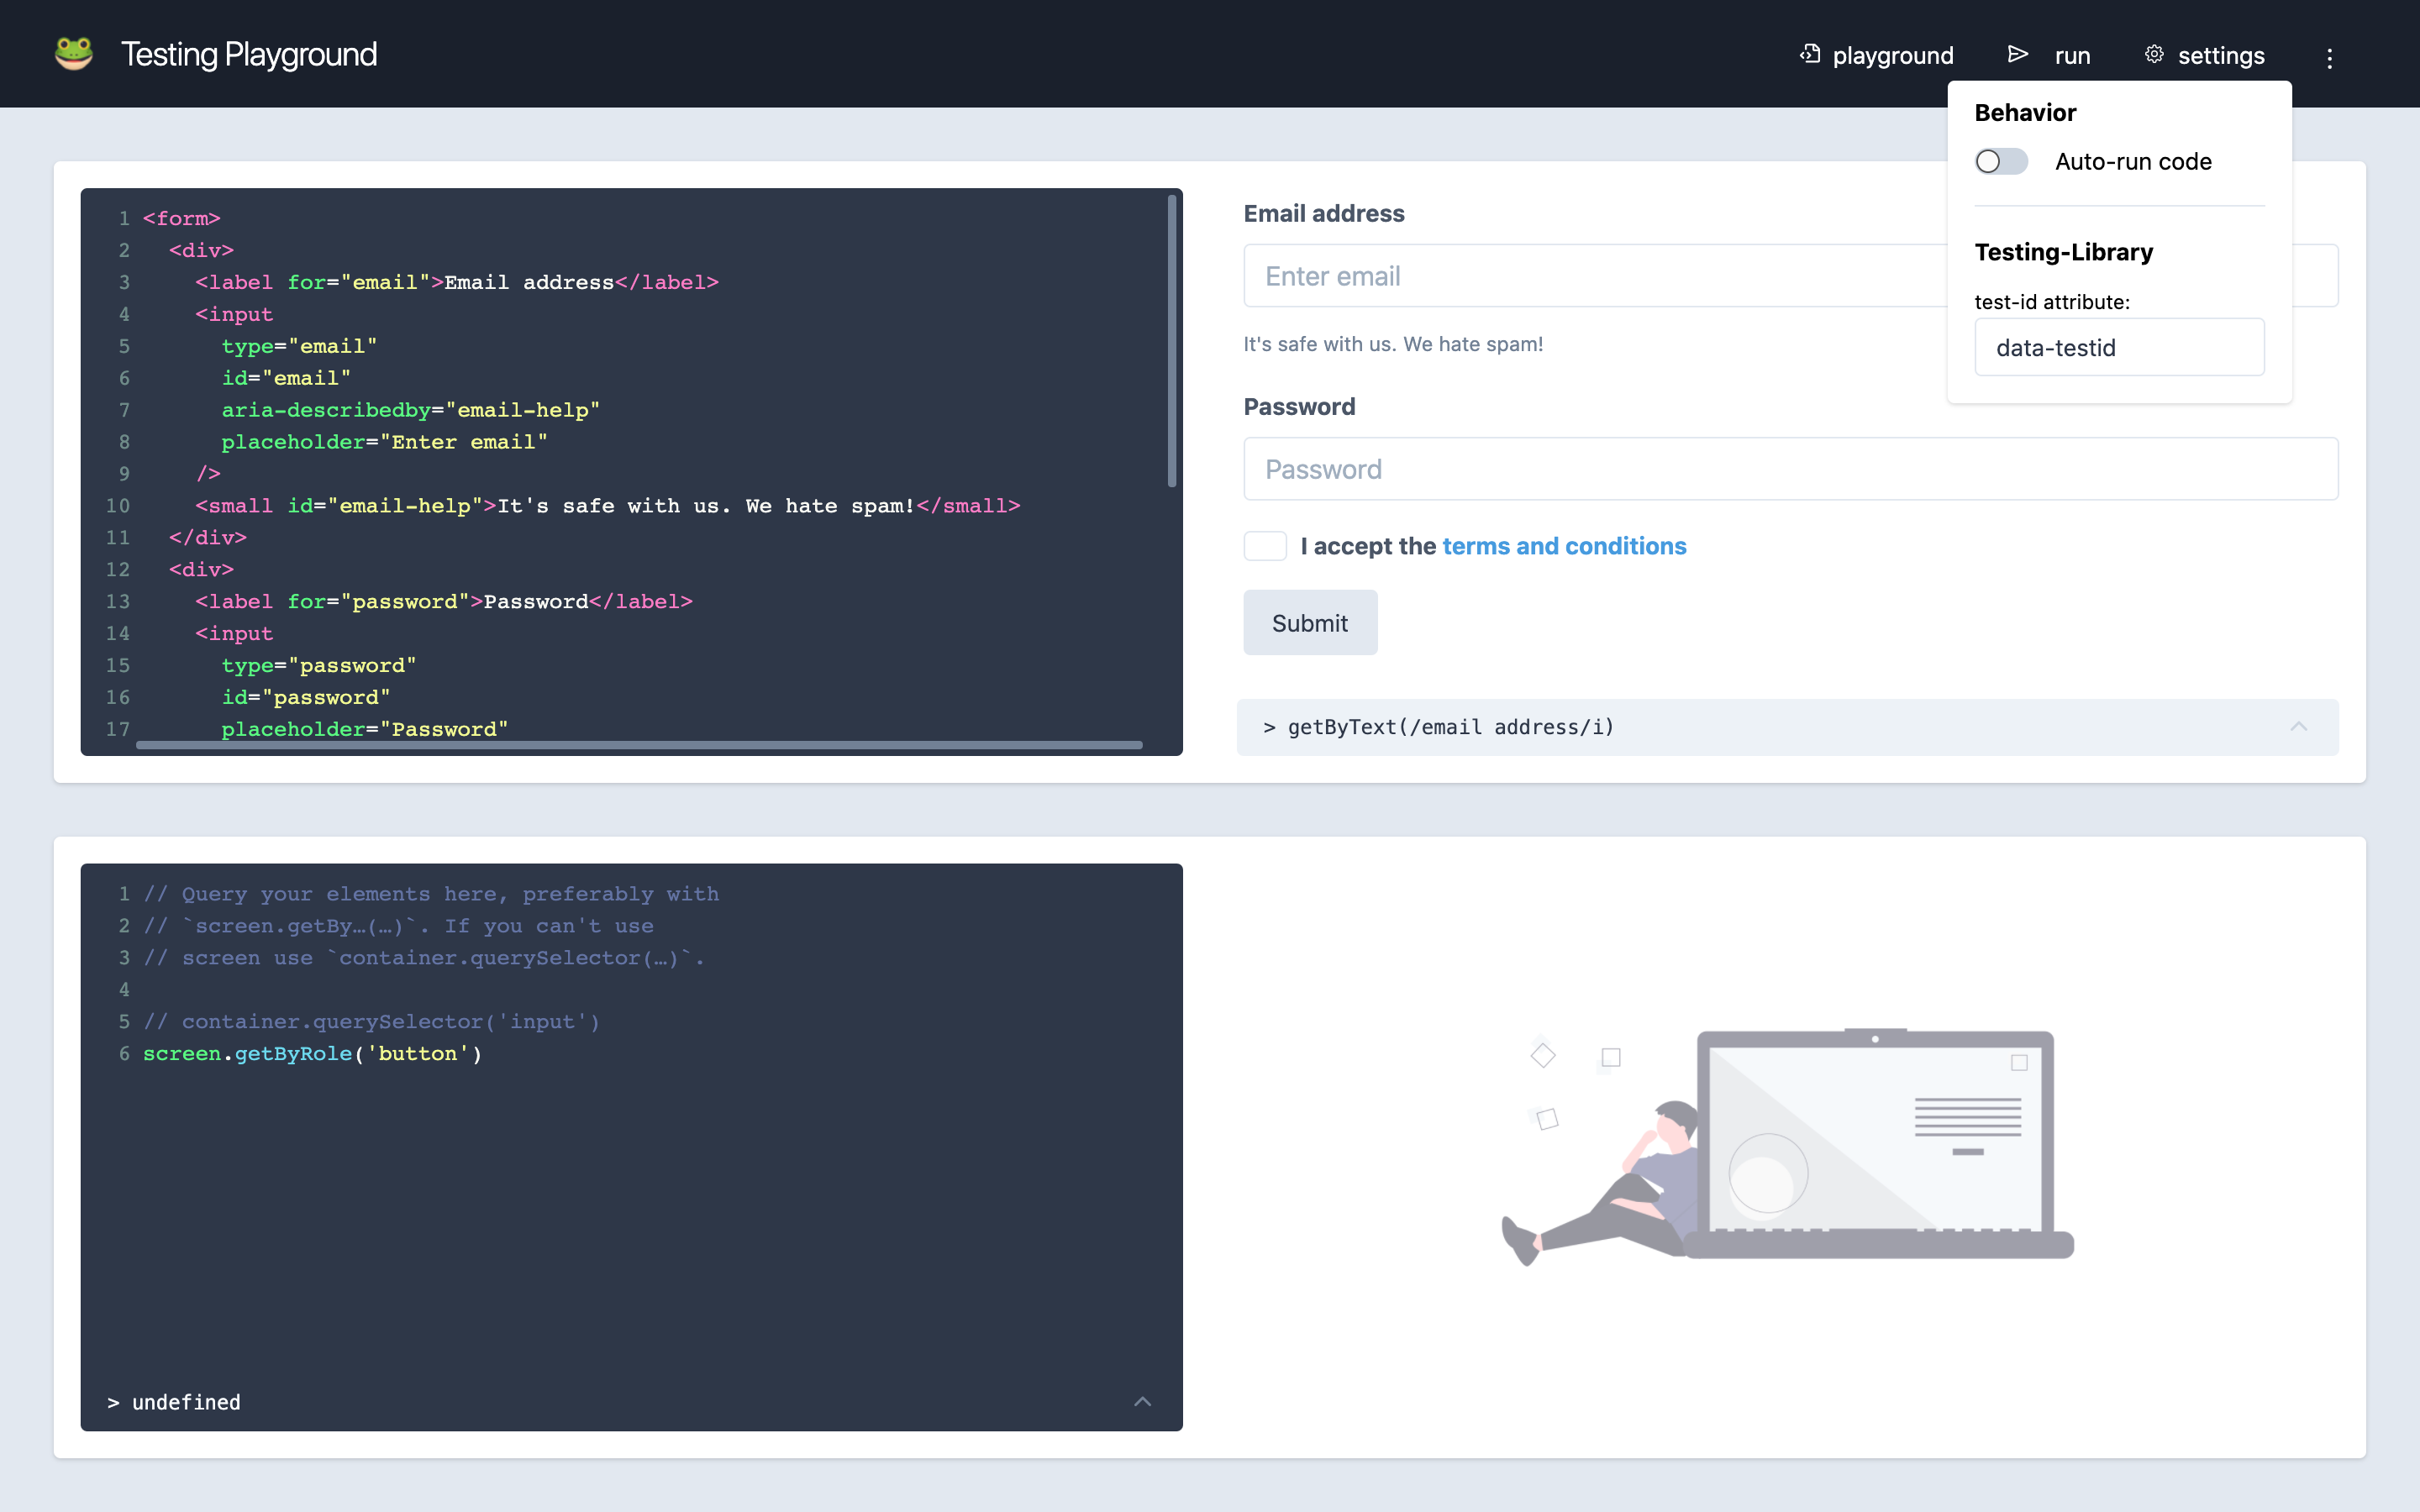Click the settings gear icon
This screenshot has height=1512, width=2420.
[2154, 54]
